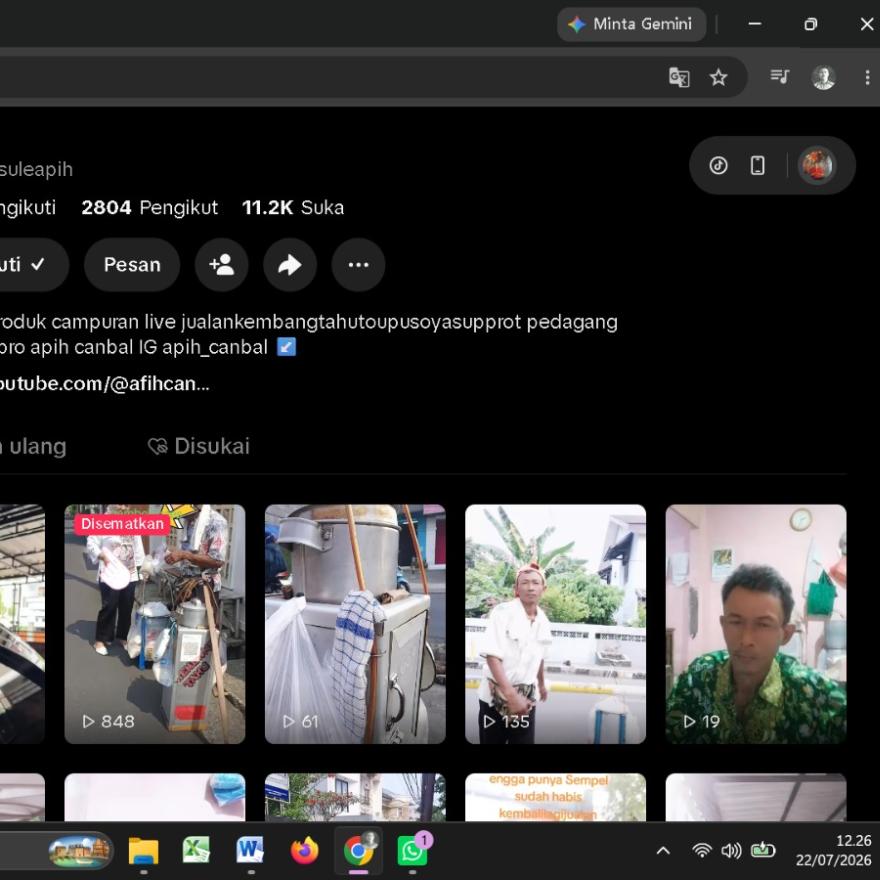Open Excel from the taskbar
Viewport: 880px width, 880px height.
point(196,851)
